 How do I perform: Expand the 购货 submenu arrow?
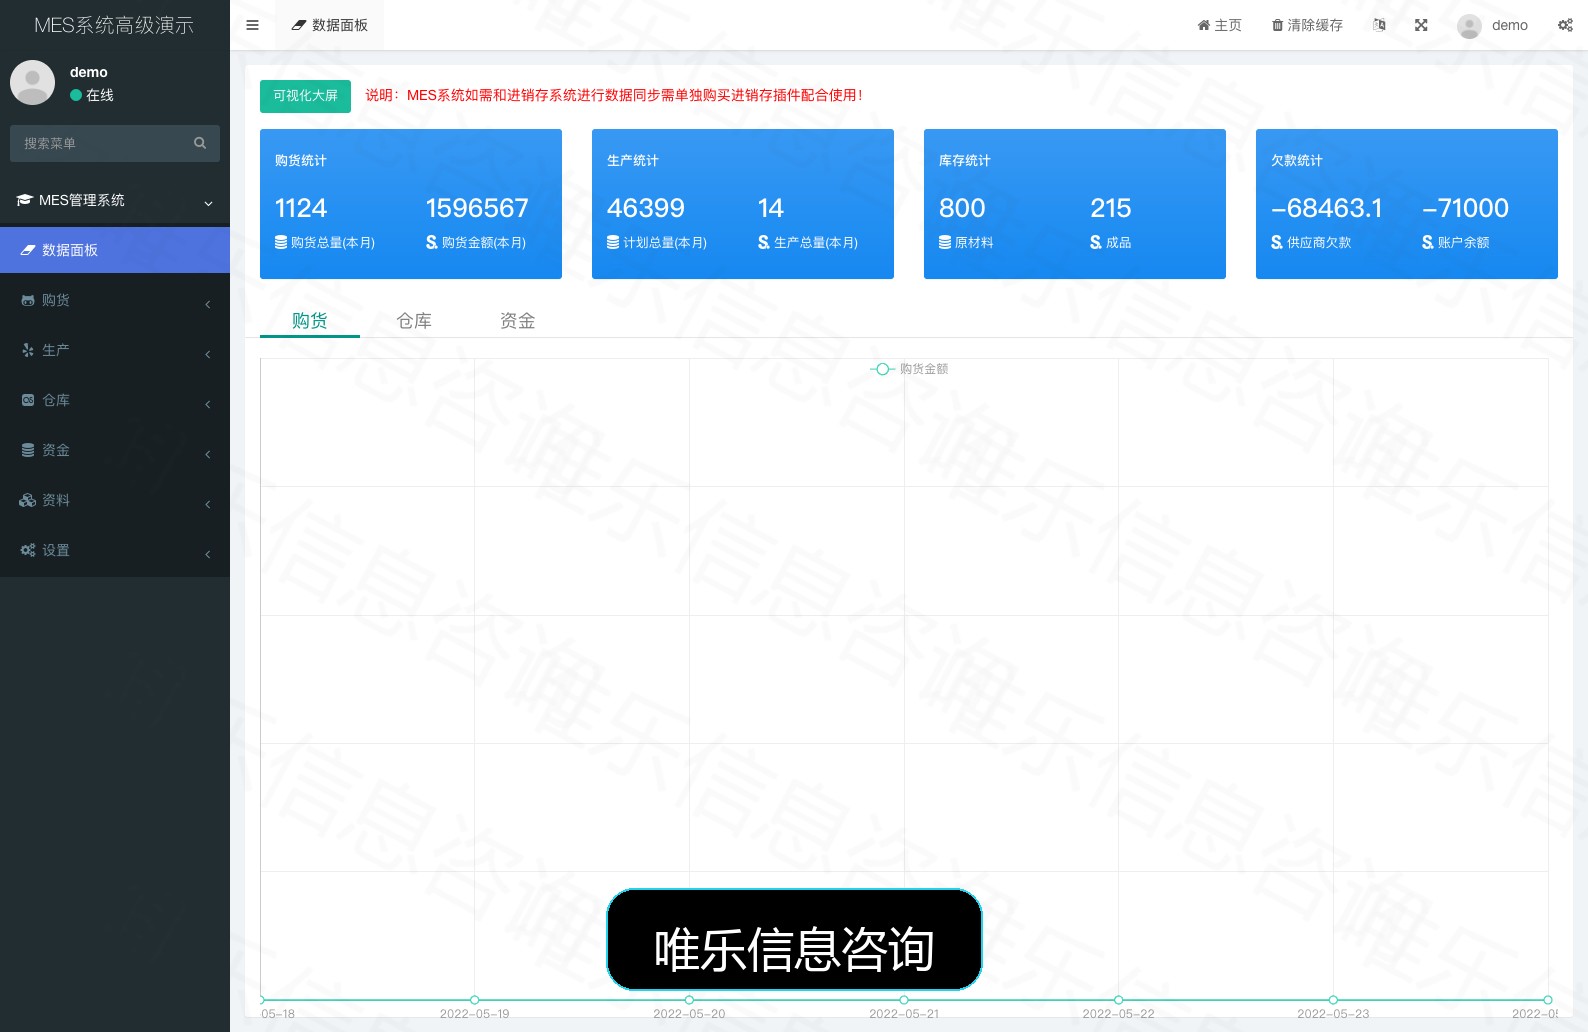(208, 304)
